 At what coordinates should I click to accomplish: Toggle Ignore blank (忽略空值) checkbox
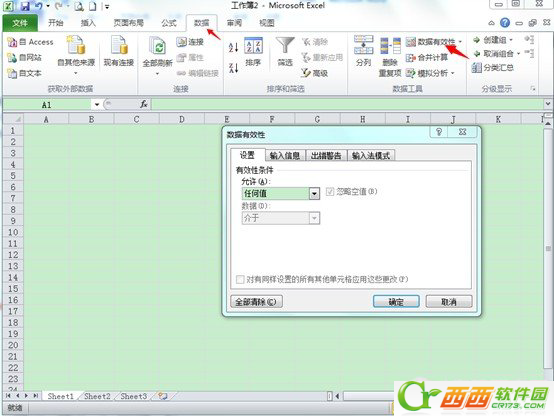330,192
